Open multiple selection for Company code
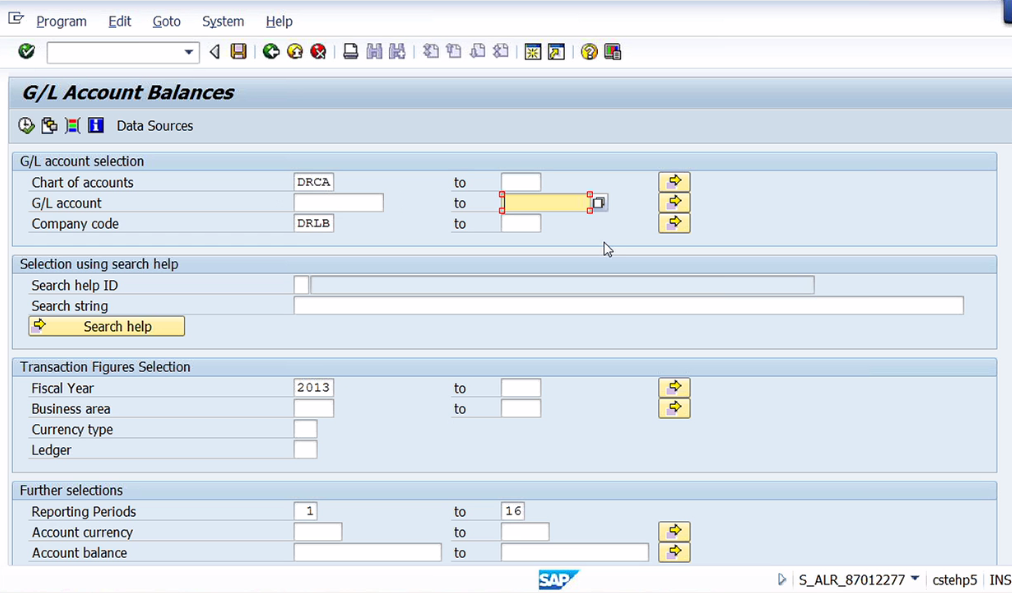Screen dimensions: 1012x593 674,223
